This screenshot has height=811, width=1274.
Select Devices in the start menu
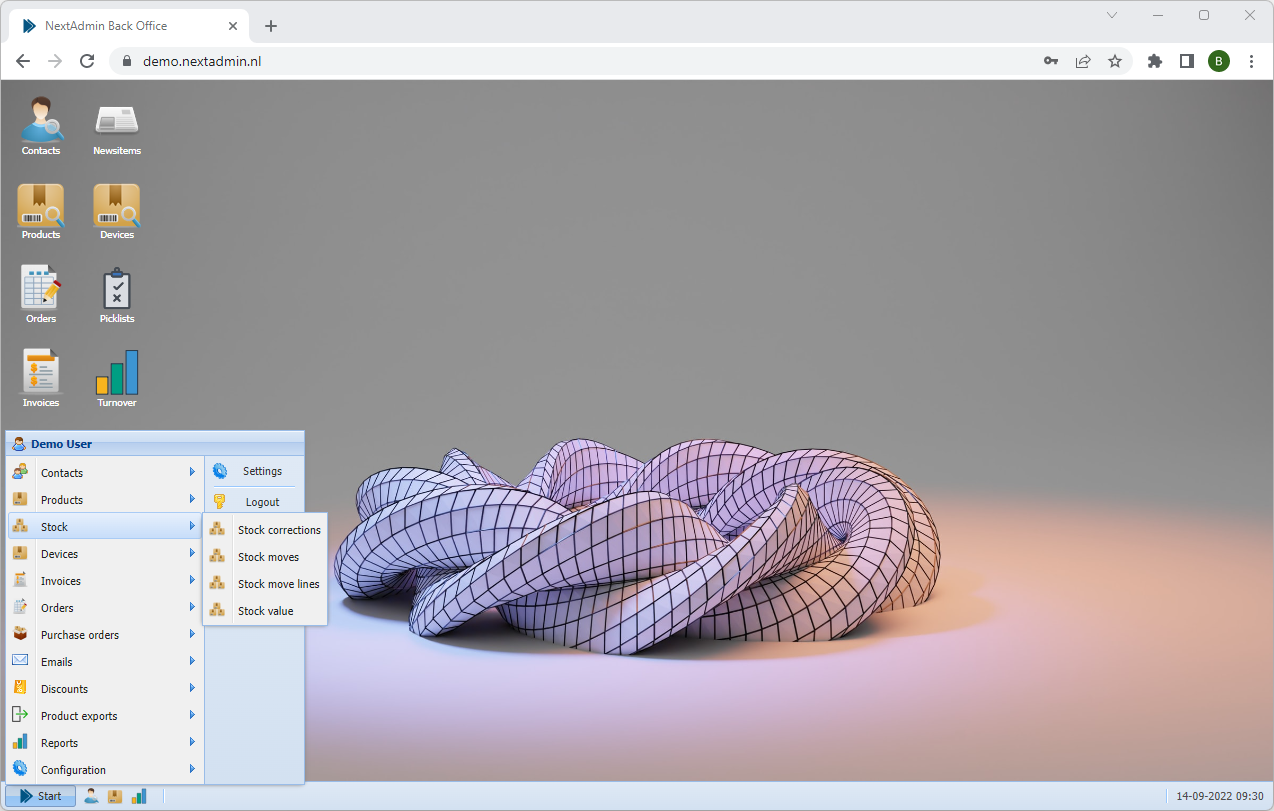105,554
